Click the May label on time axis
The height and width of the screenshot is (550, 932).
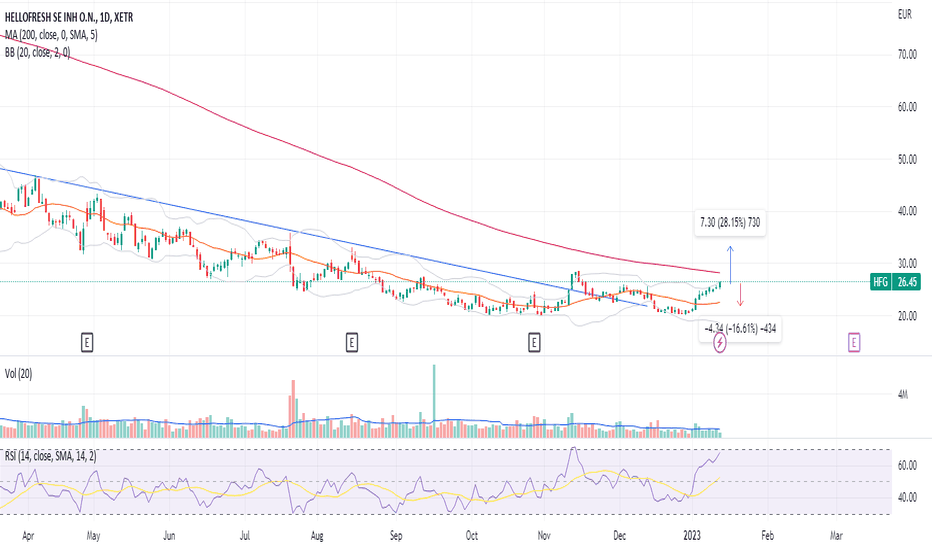coord(93,536)
